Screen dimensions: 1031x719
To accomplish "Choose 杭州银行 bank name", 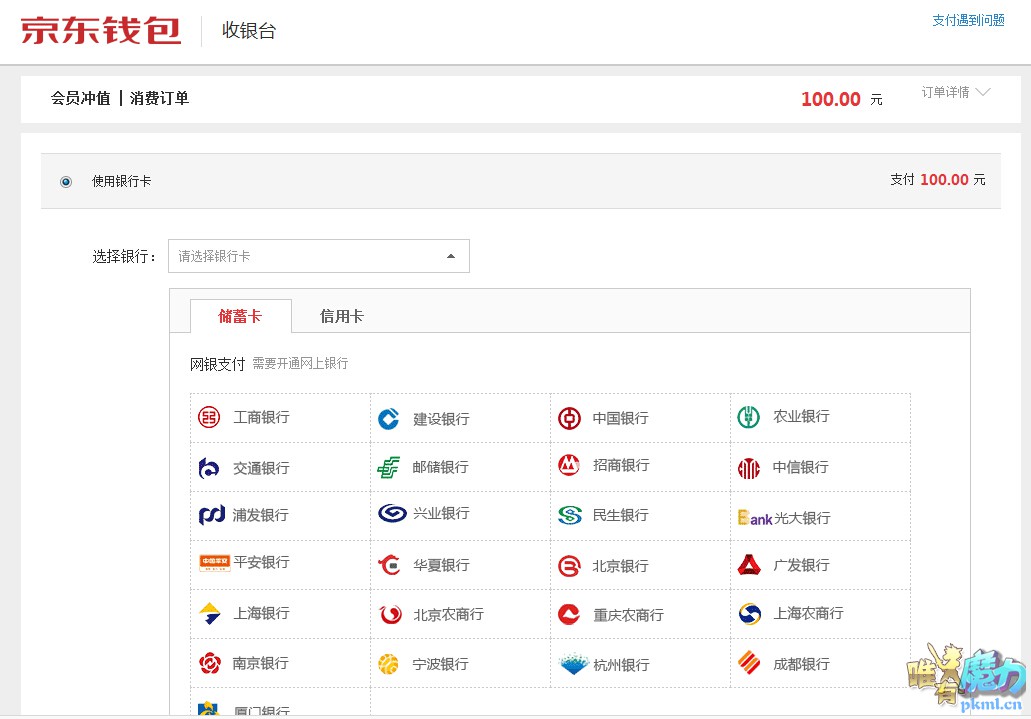I will (621, 665).
